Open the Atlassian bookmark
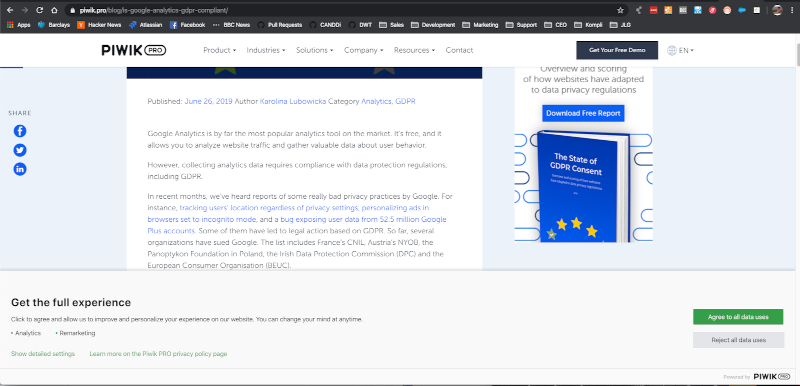Screen dimensions: 800x386 [146, 24]
